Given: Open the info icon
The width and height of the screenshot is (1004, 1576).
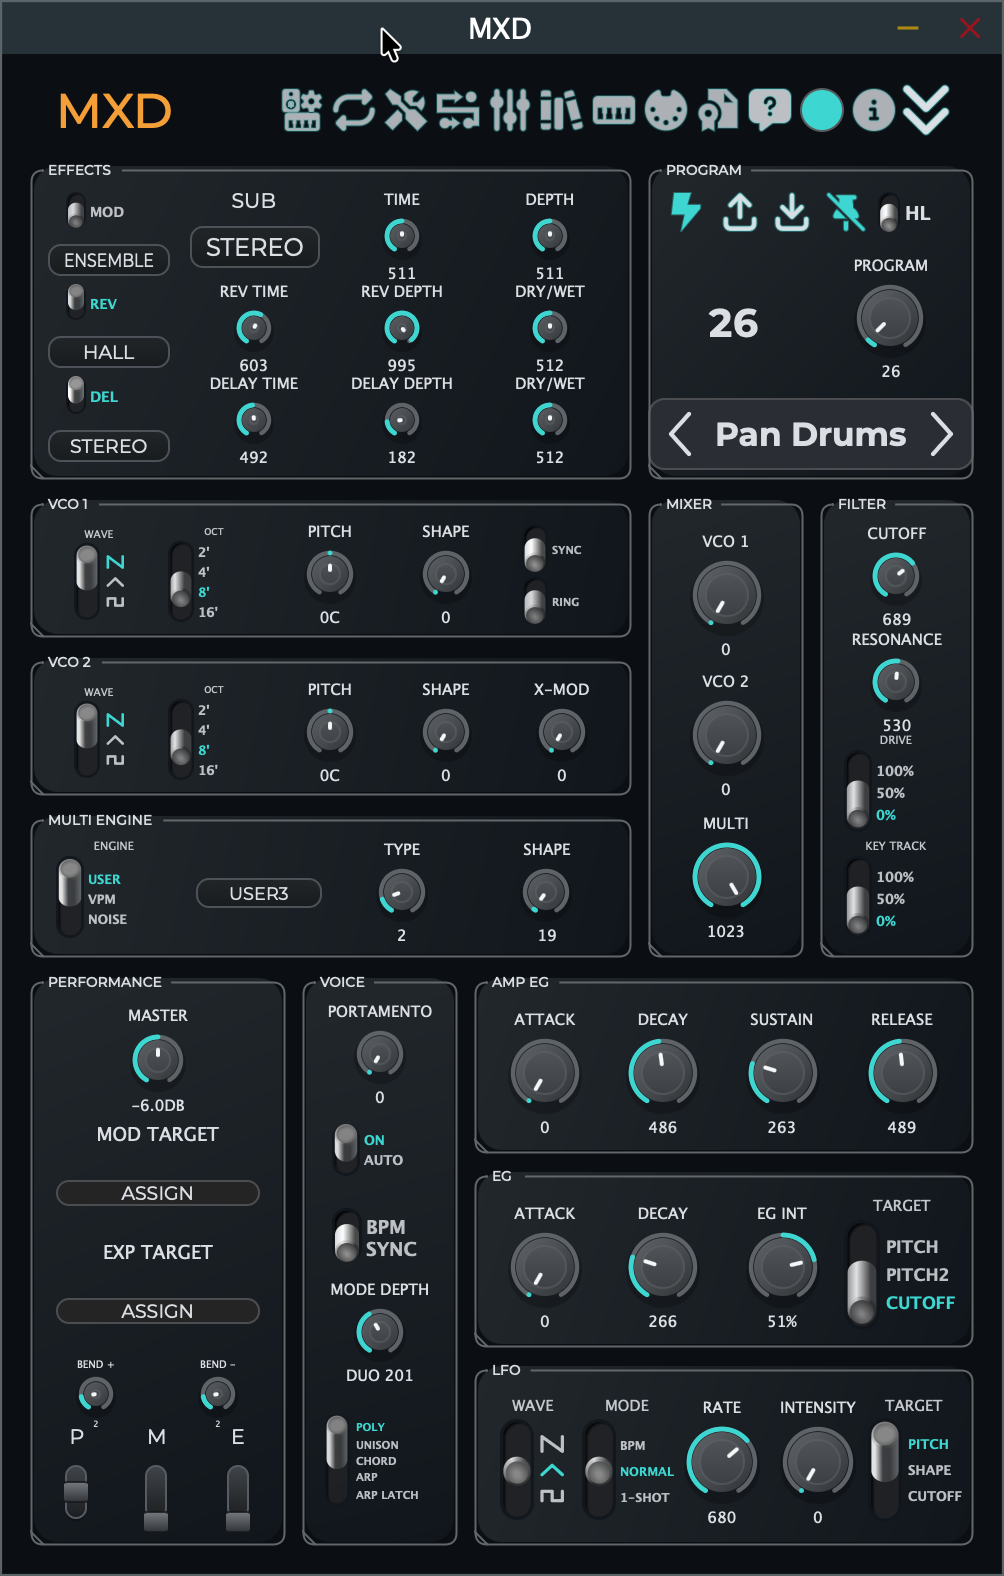Looking at the screenshot, I should tap(874, 110).
